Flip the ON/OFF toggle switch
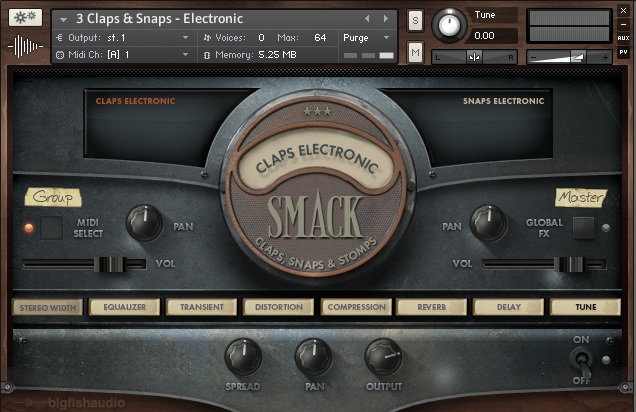Screen dimensions: 636x412 (582, 361)
